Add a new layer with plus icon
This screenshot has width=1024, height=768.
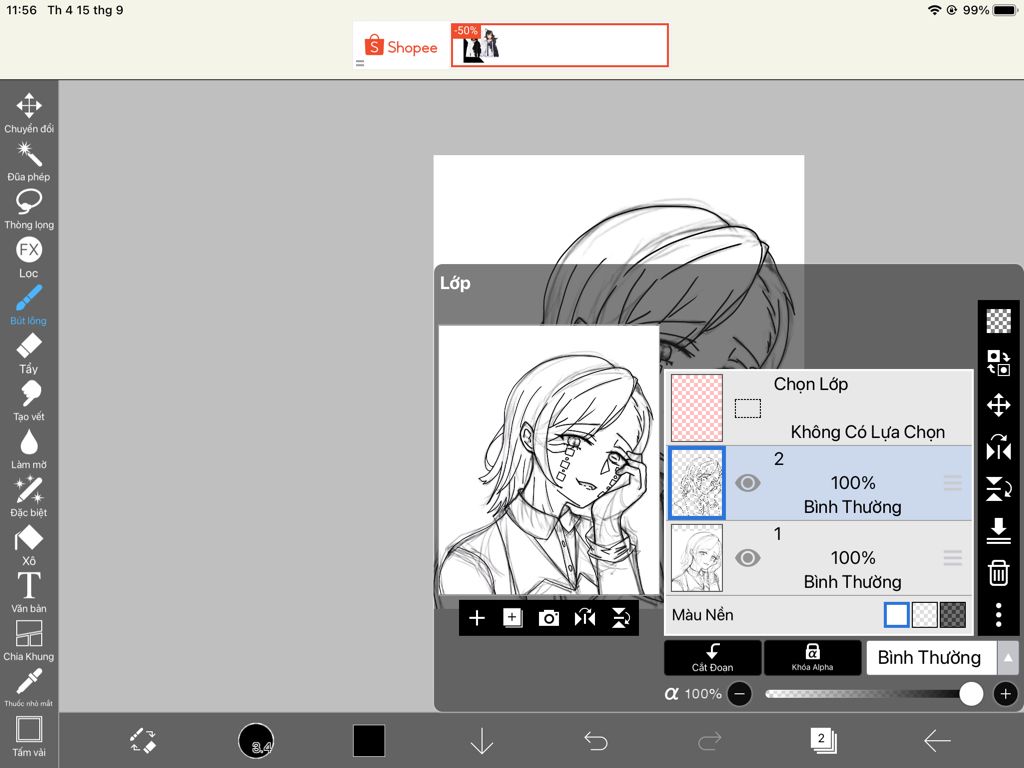click(x=477, y=618)
